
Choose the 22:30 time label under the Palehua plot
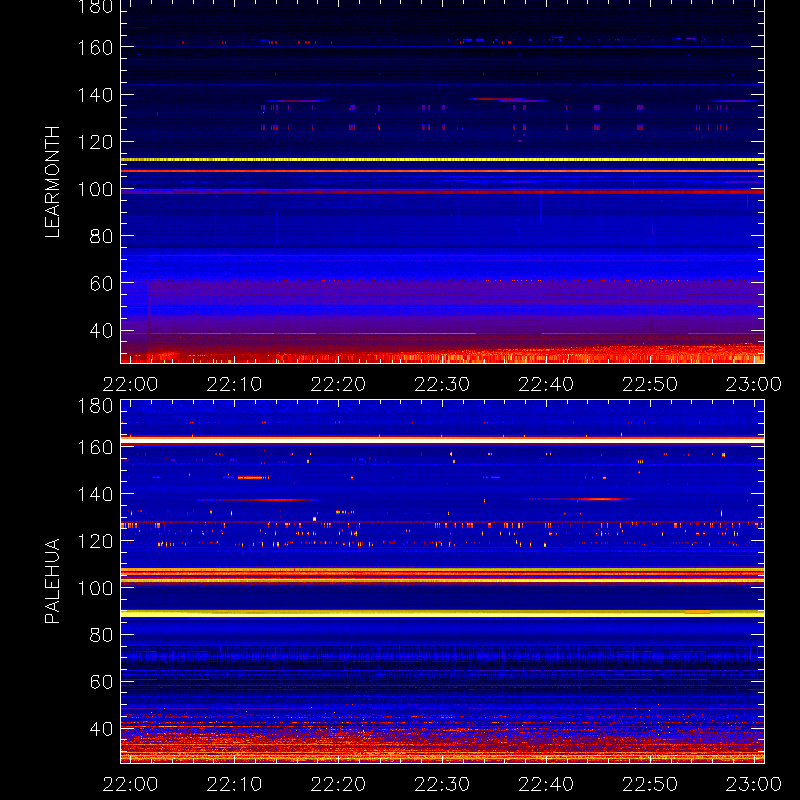(x=442, y=784)
